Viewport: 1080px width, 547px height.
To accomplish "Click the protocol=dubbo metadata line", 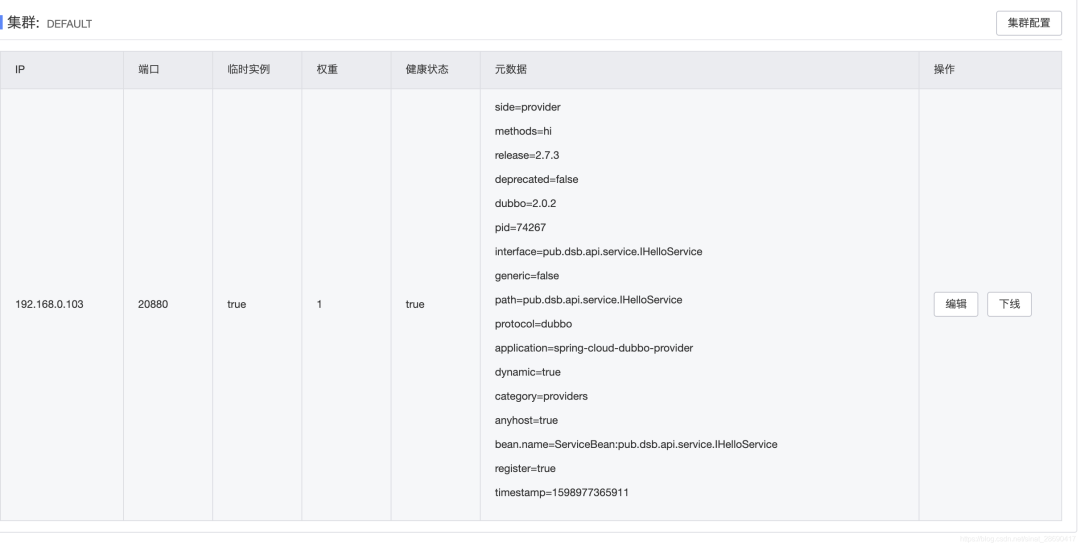I will (534, 324).
